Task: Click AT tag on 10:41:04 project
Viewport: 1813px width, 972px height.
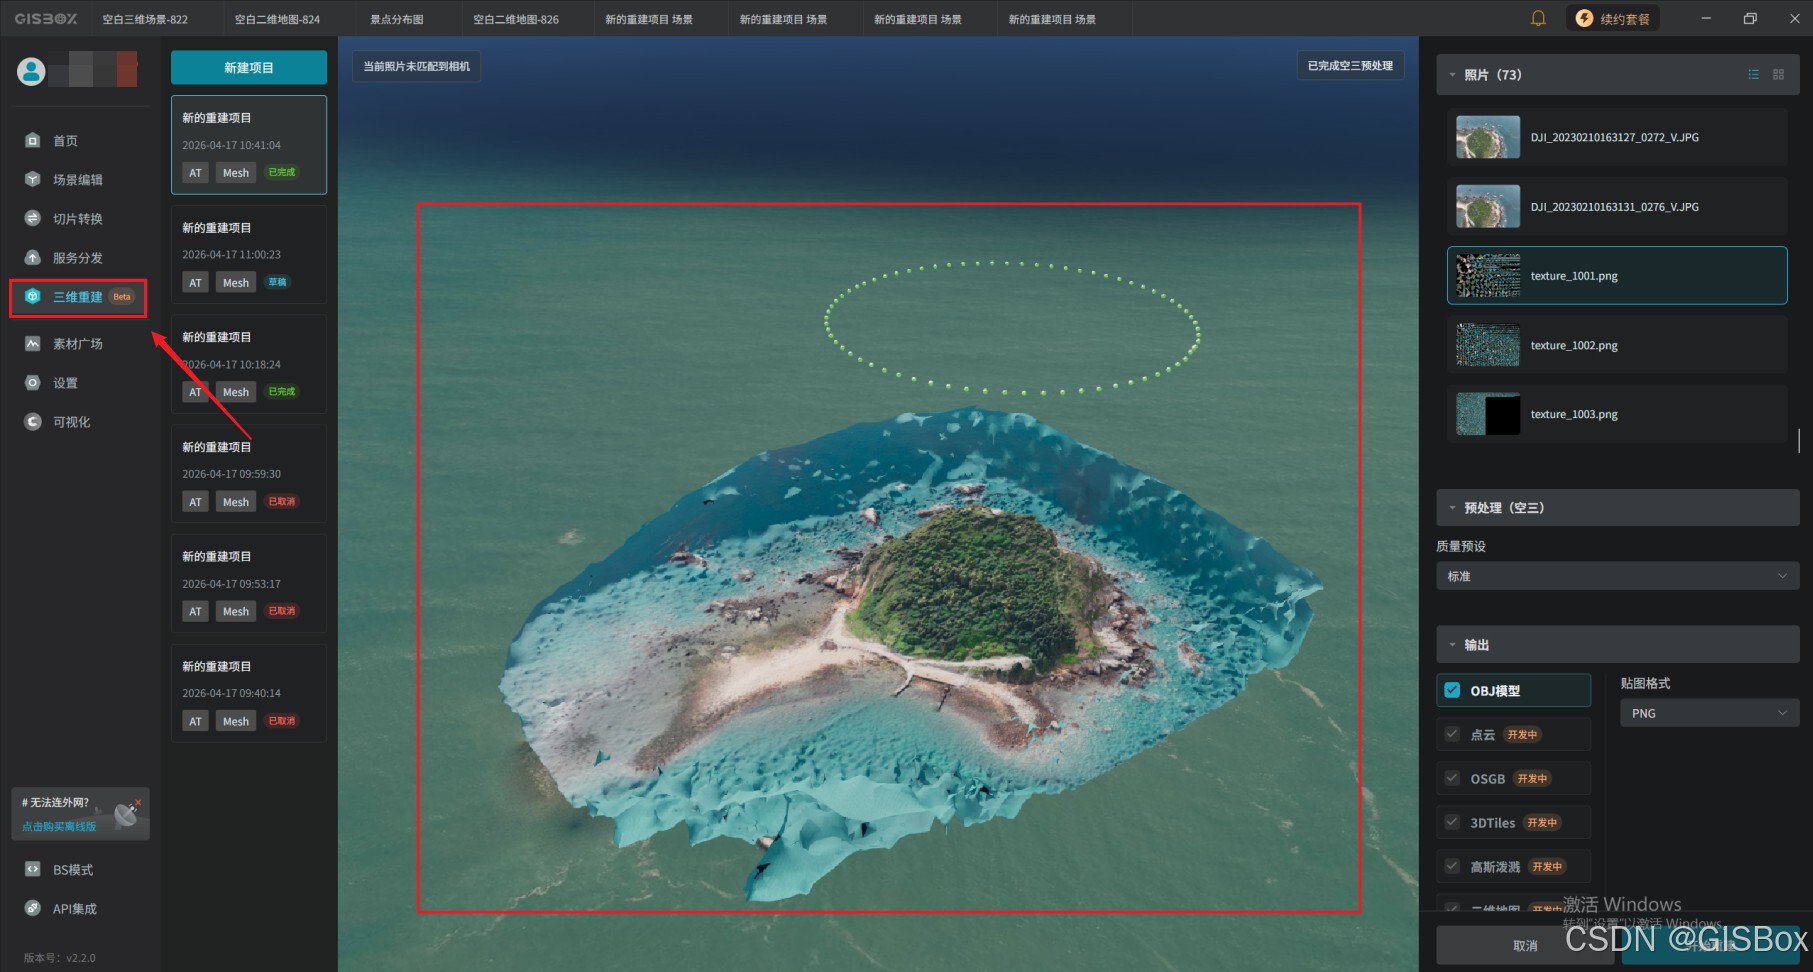Action: click(x=195, y=173)
